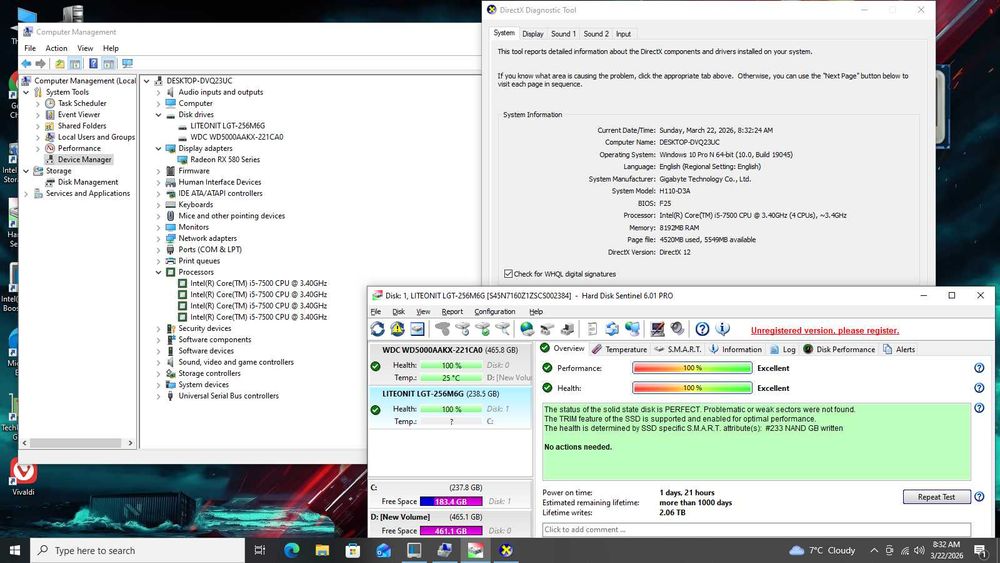Viewport: 1000px width, 563px height.
Task: Click the Task View icon on the taskbar
Action: click(x=260, y=550)
